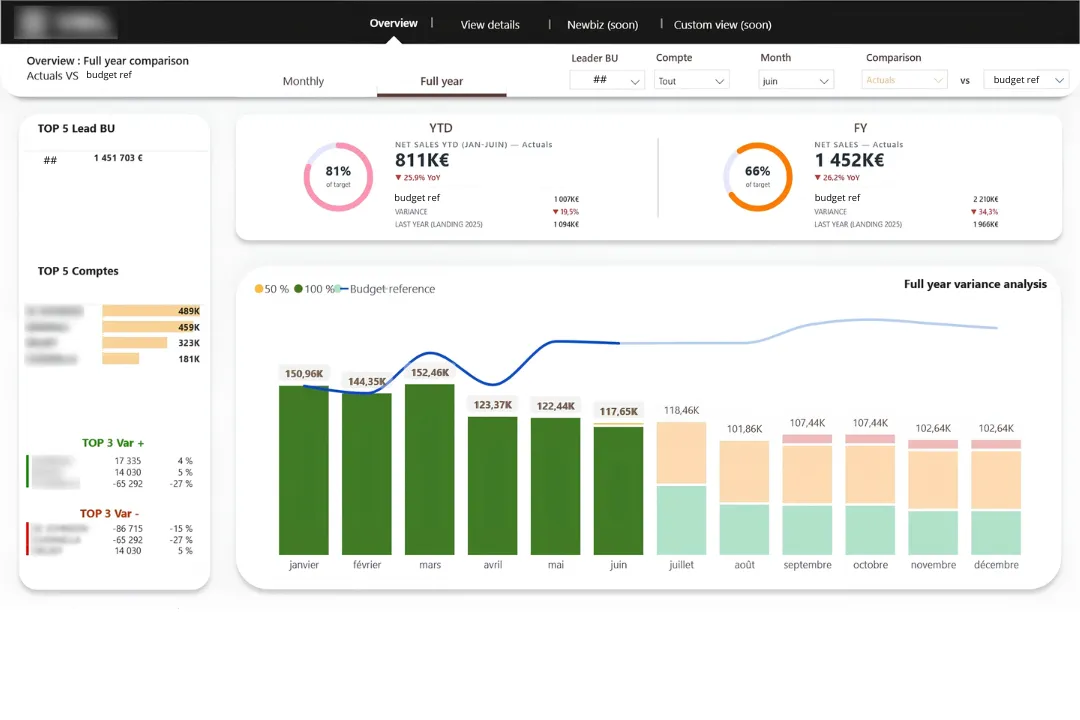The height and width of the screenshot is (720, 1080).
Task: Select the novembre stacked bar
Action: click(933, 497)
